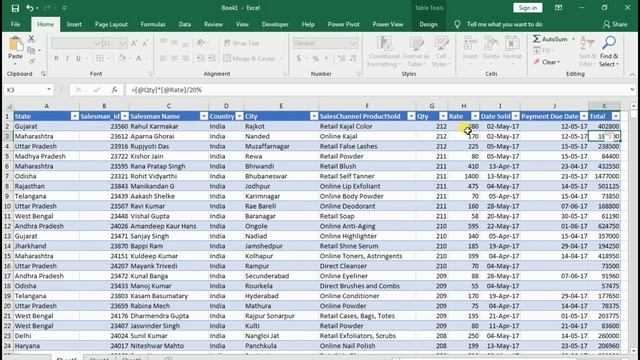Screen dimensions: 640x360
Task: Select row 7 header
Action: (x=7, y=176)
